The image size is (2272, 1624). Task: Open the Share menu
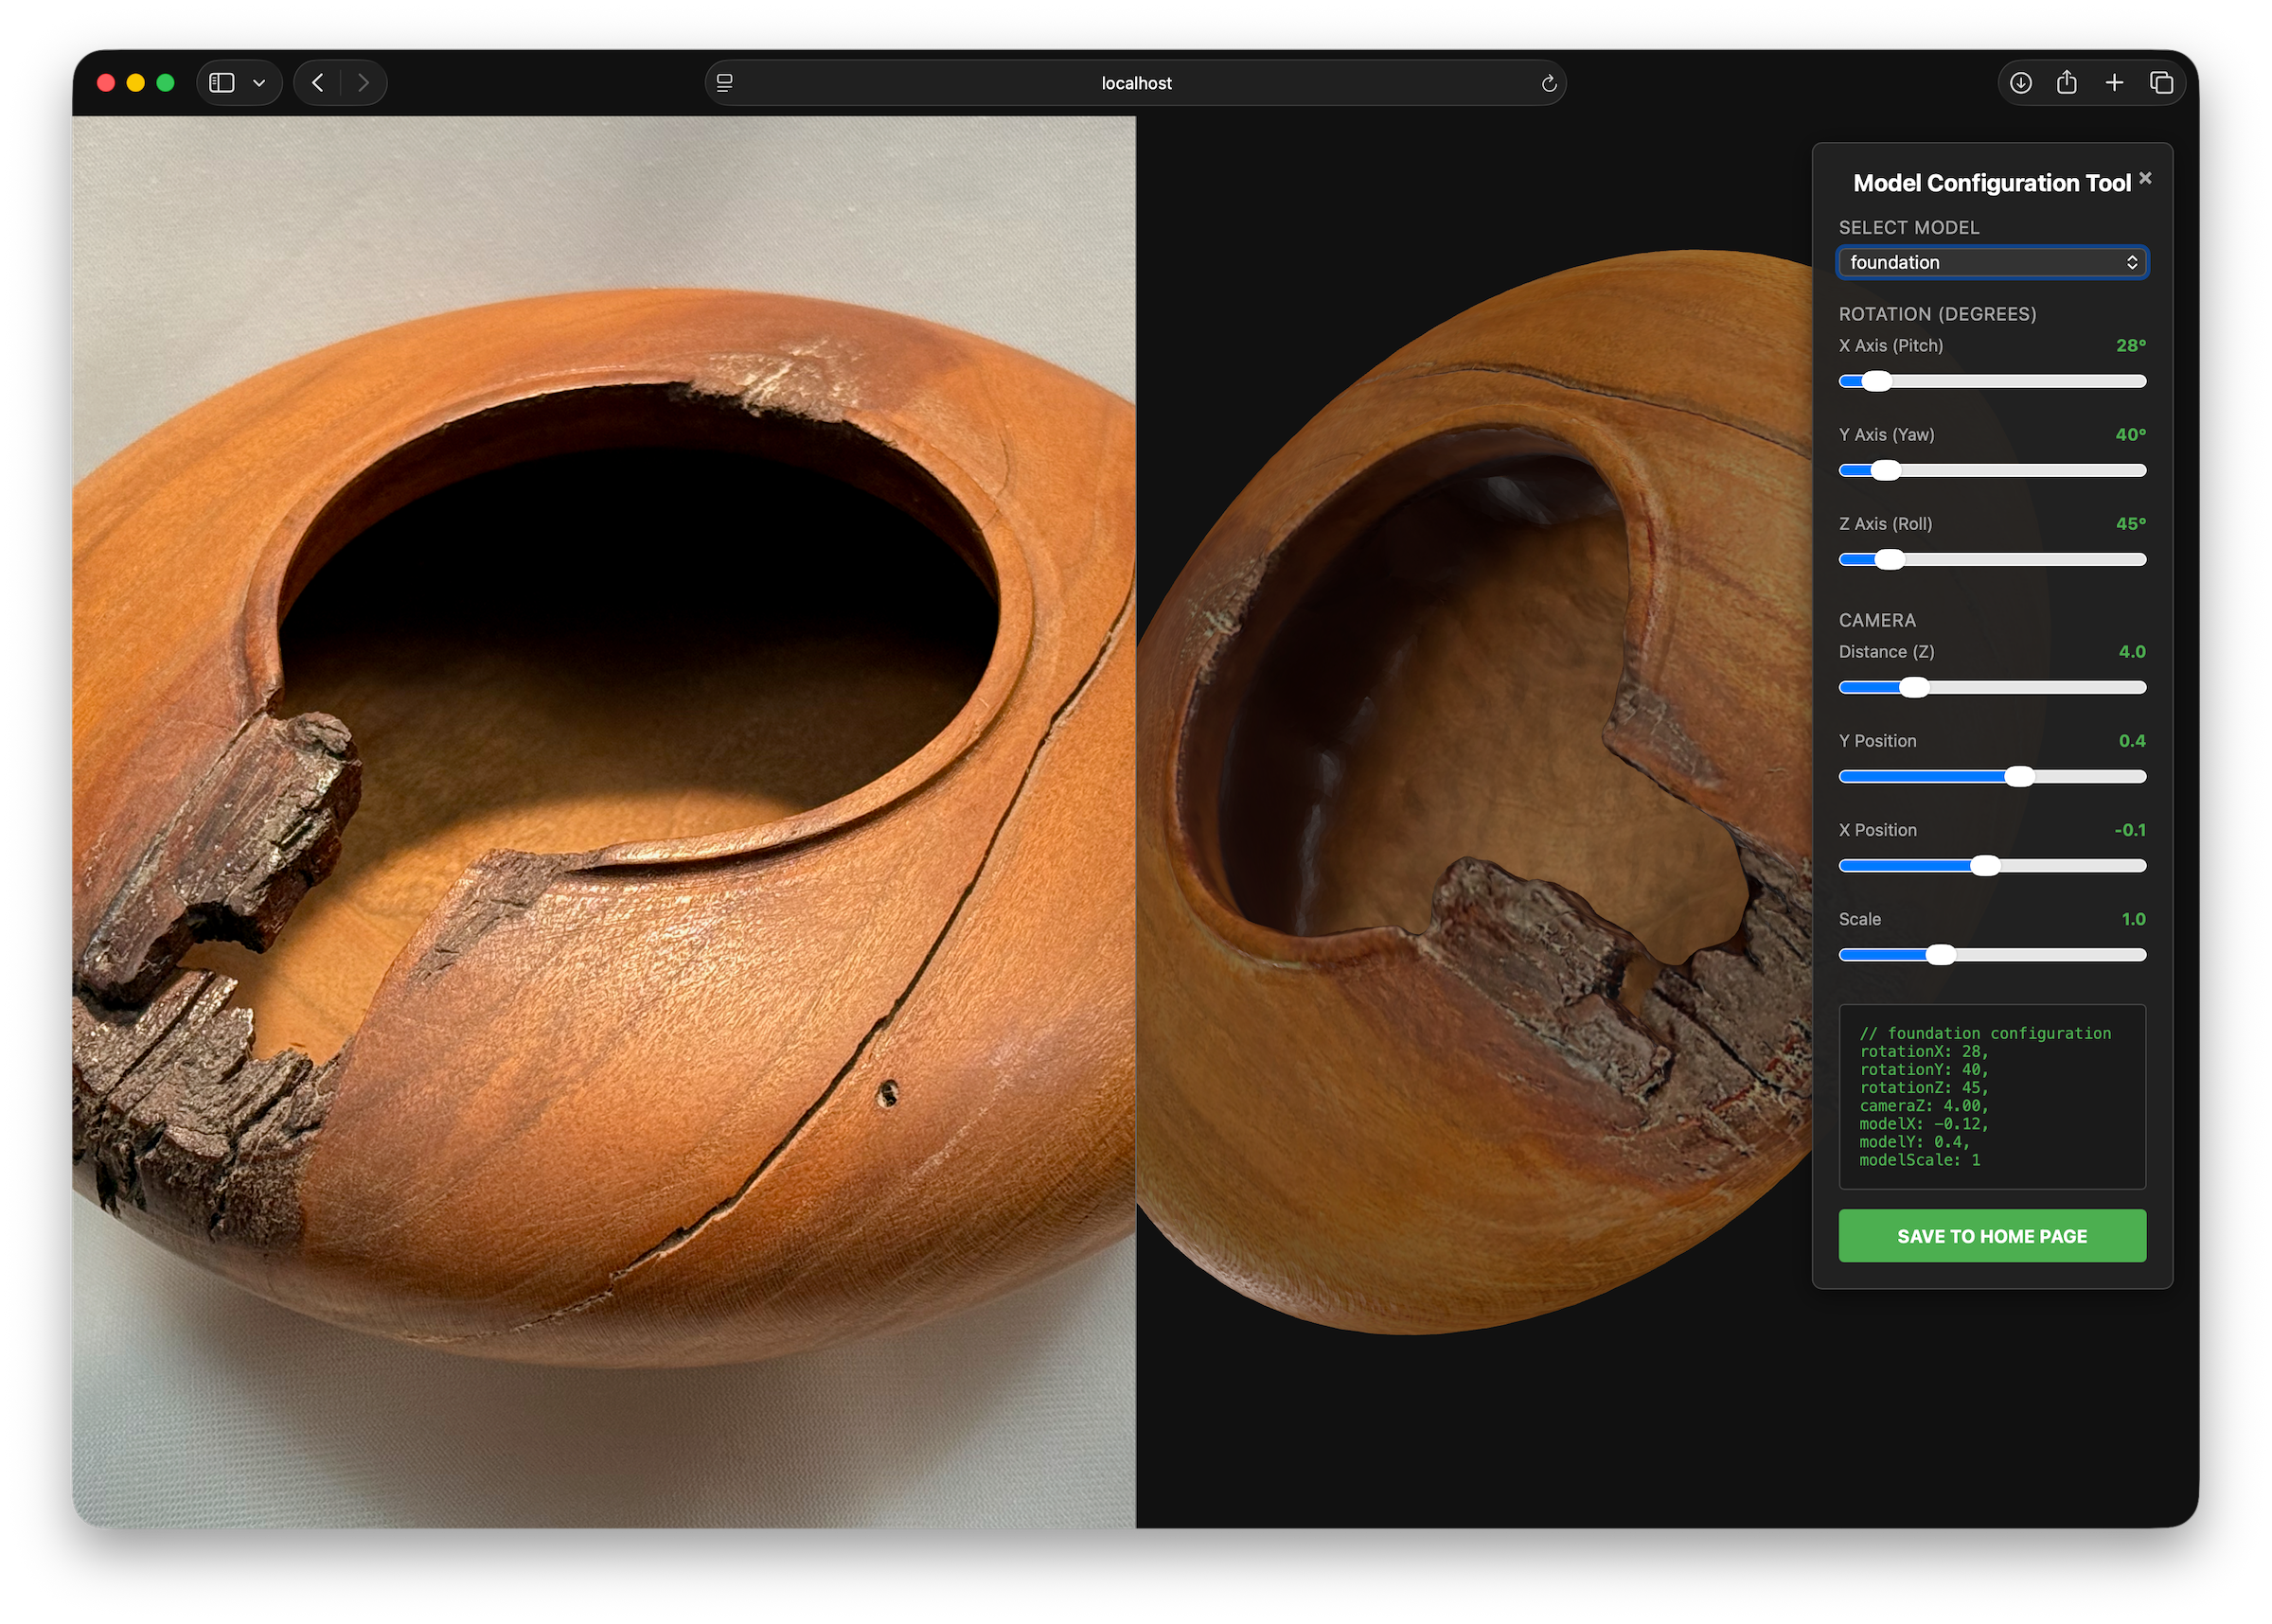pos(2066,83)
